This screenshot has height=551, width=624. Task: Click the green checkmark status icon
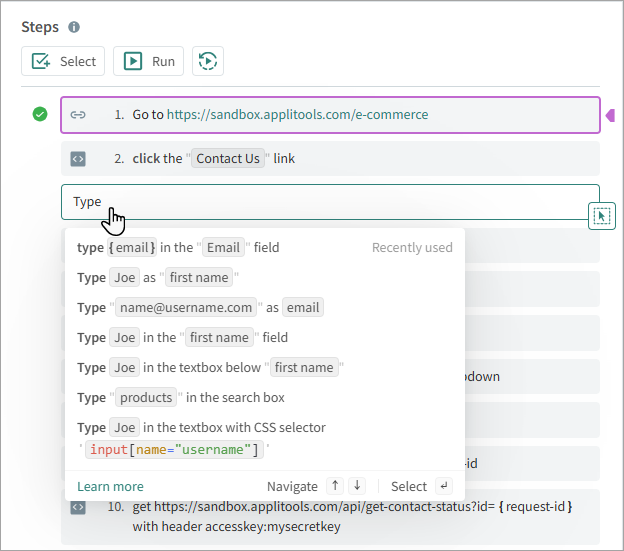click(40, 114)
